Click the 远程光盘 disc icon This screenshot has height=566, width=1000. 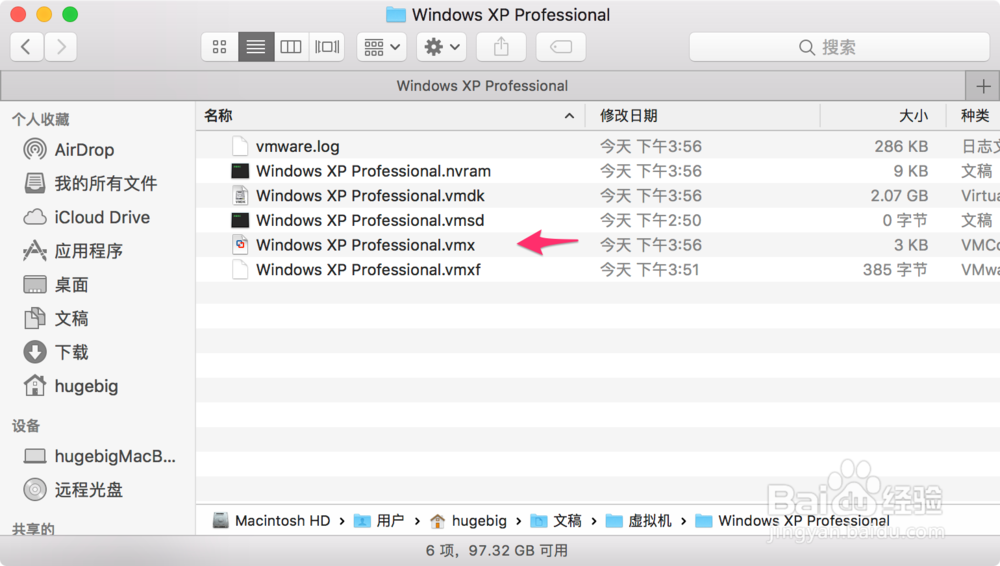[x=34, y=489]
